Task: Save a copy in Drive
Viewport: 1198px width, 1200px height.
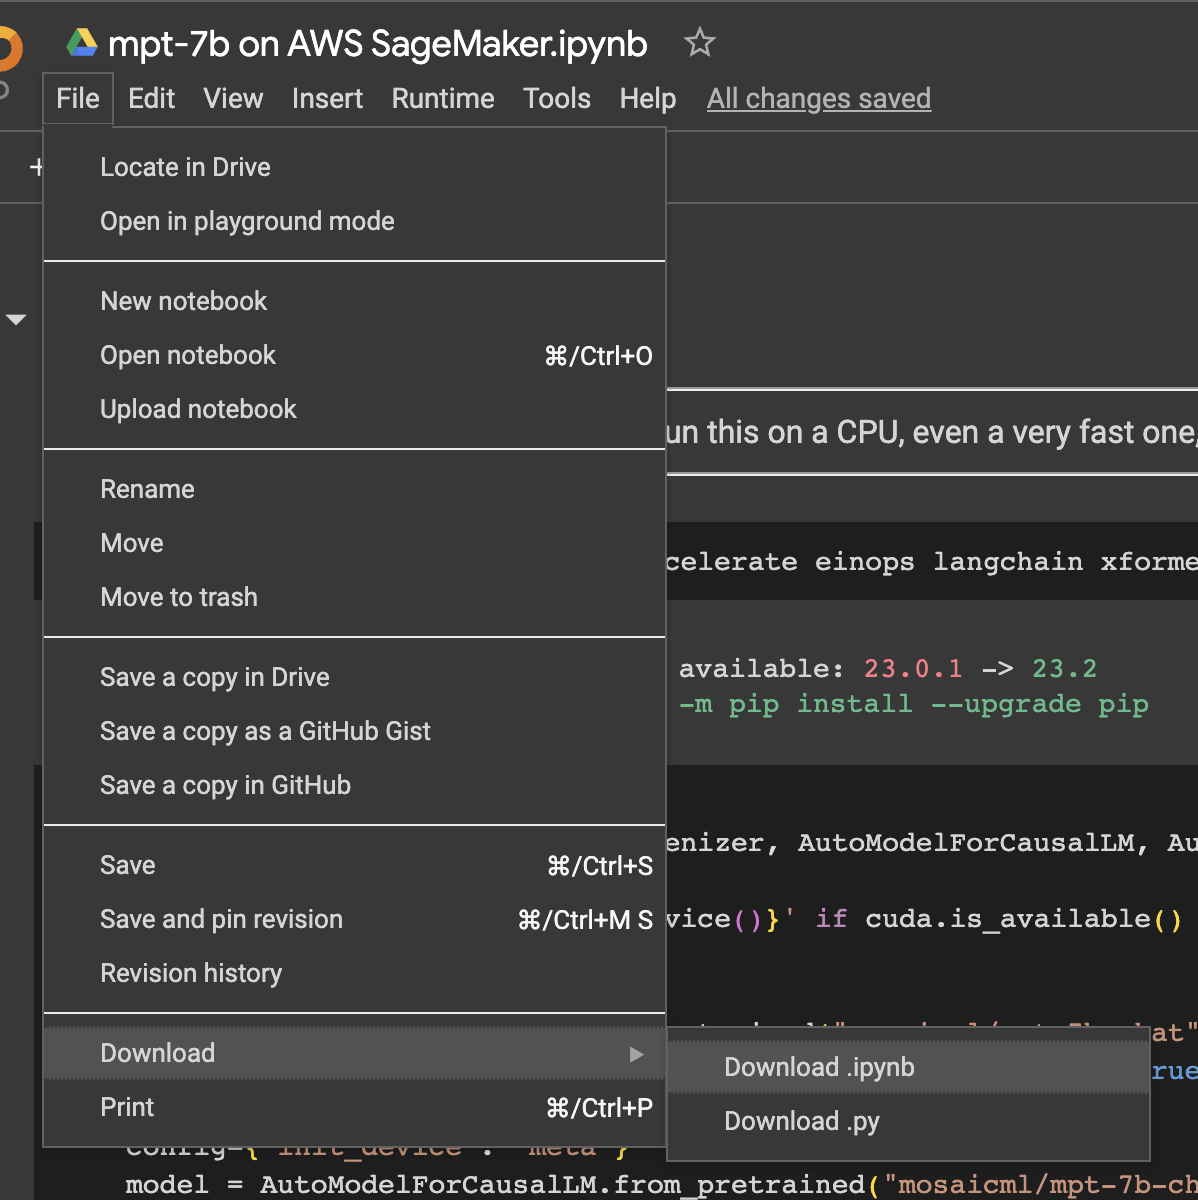Action: (x=214, y=677)
